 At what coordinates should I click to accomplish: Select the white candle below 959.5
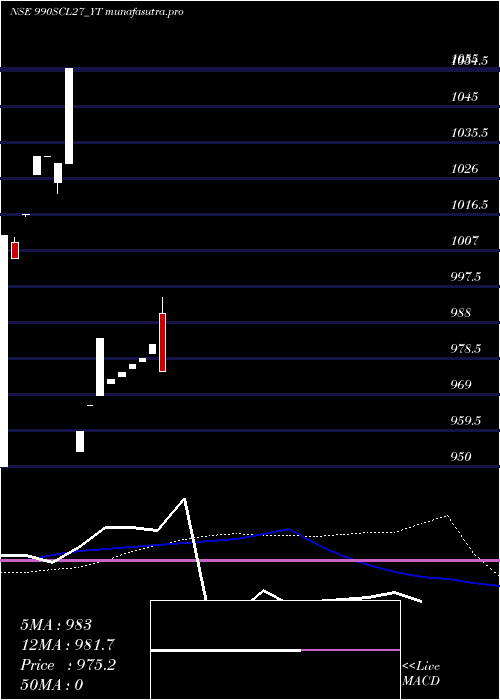(x=80, y=442)
